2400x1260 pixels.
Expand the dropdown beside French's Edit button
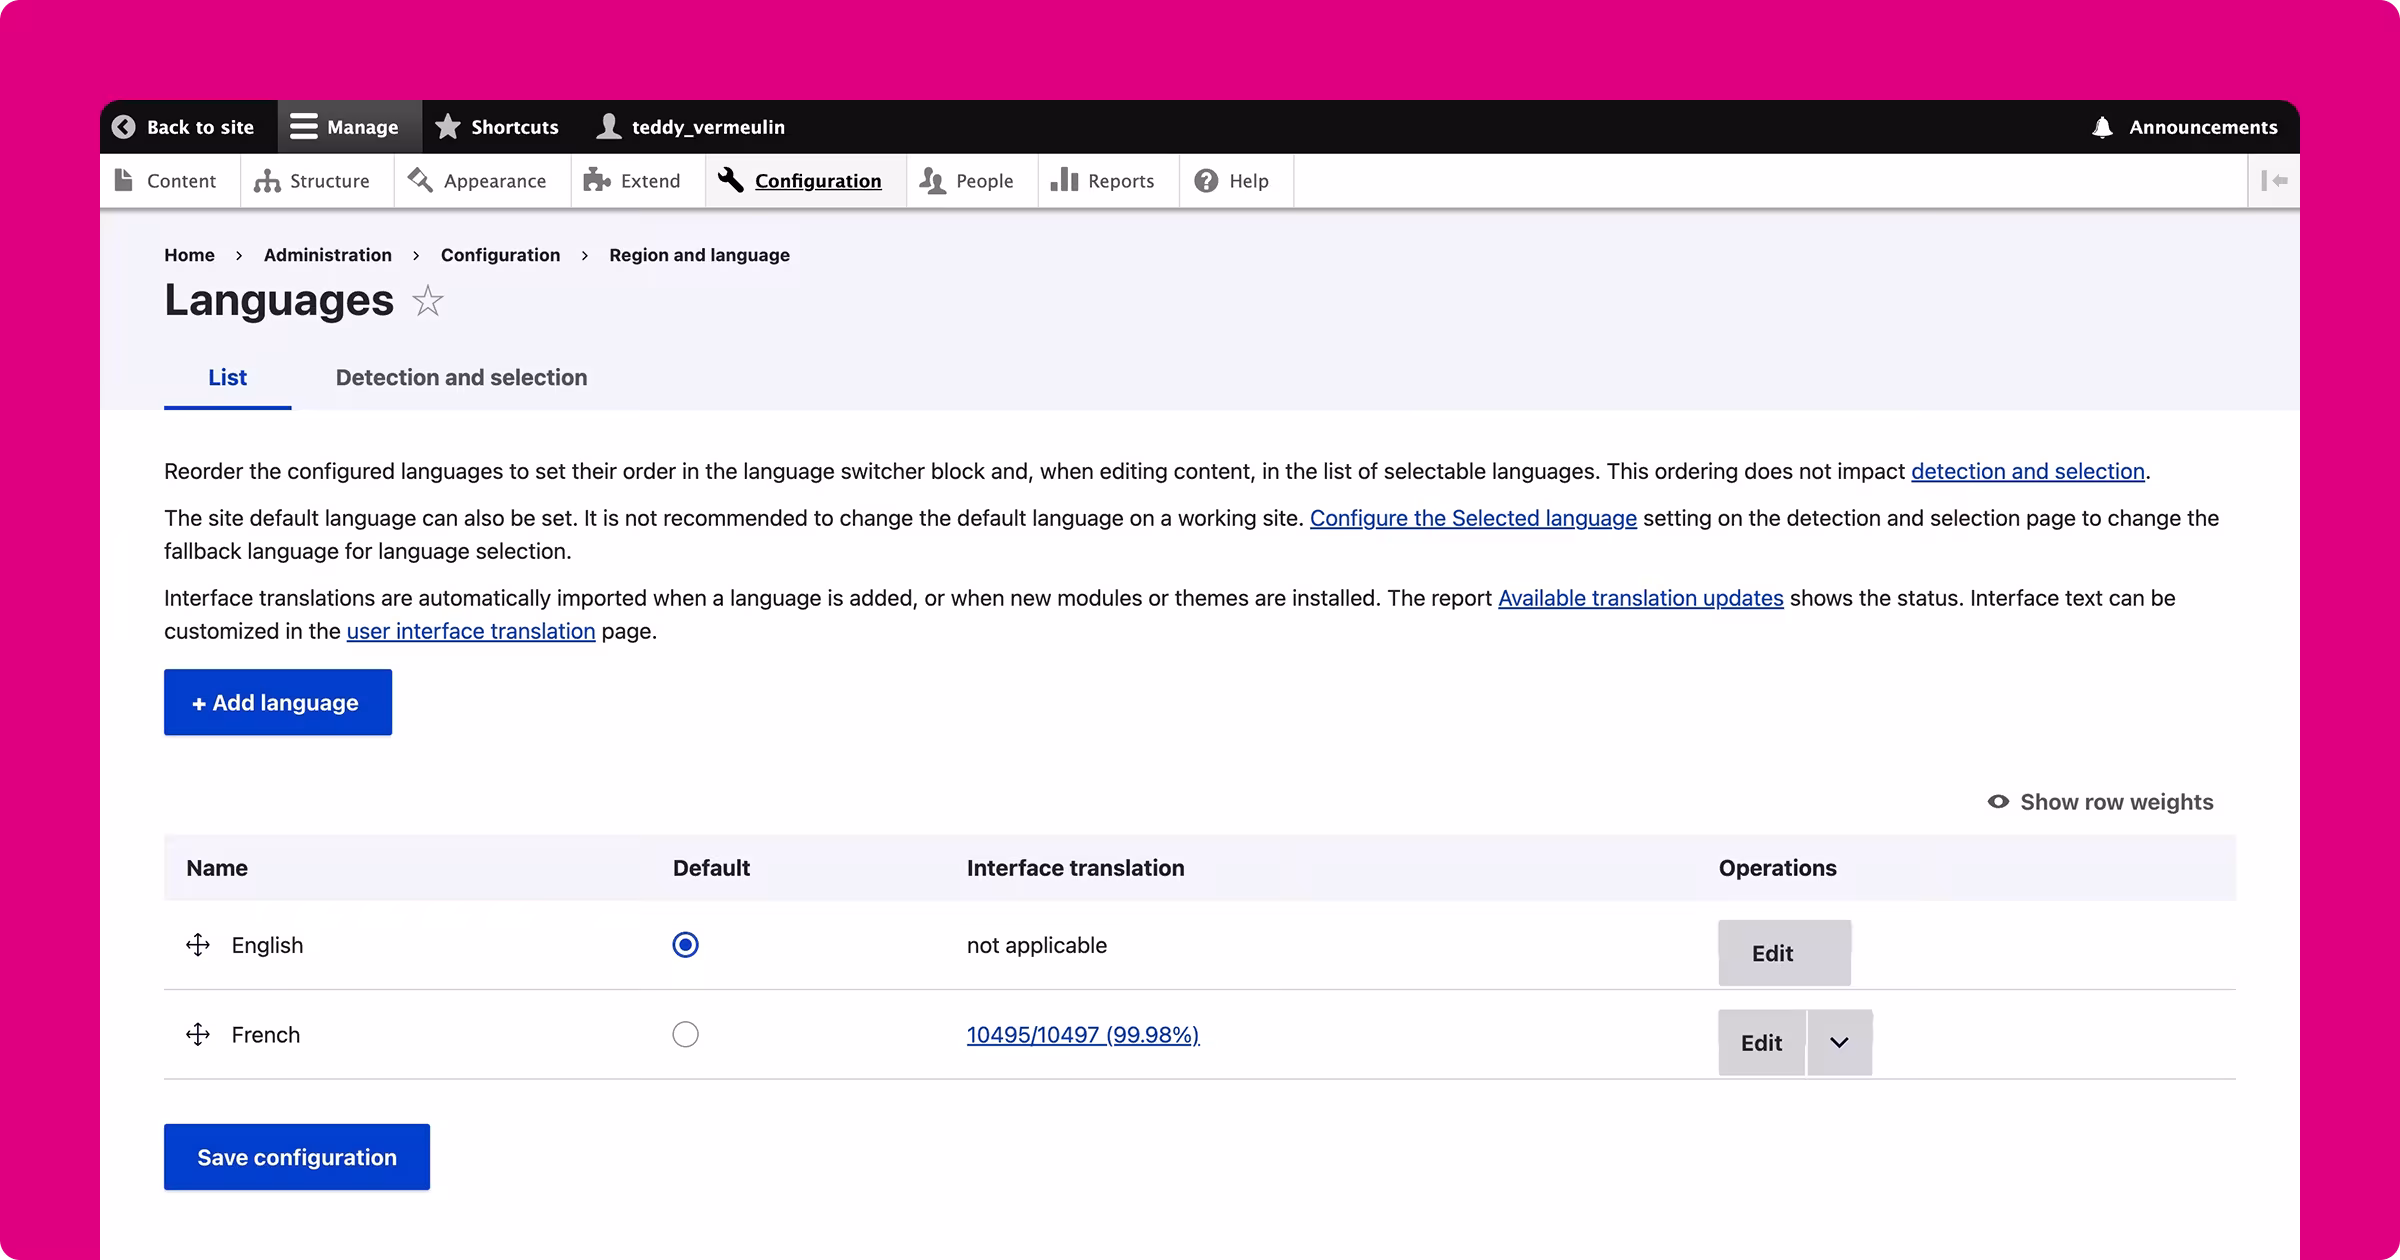point(1838,1042)
